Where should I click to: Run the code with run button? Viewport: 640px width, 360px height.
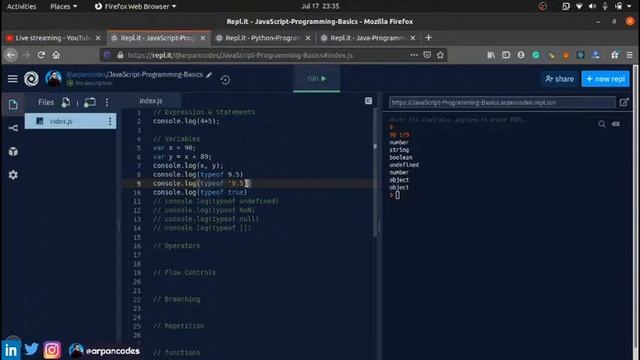click(317, 78)
